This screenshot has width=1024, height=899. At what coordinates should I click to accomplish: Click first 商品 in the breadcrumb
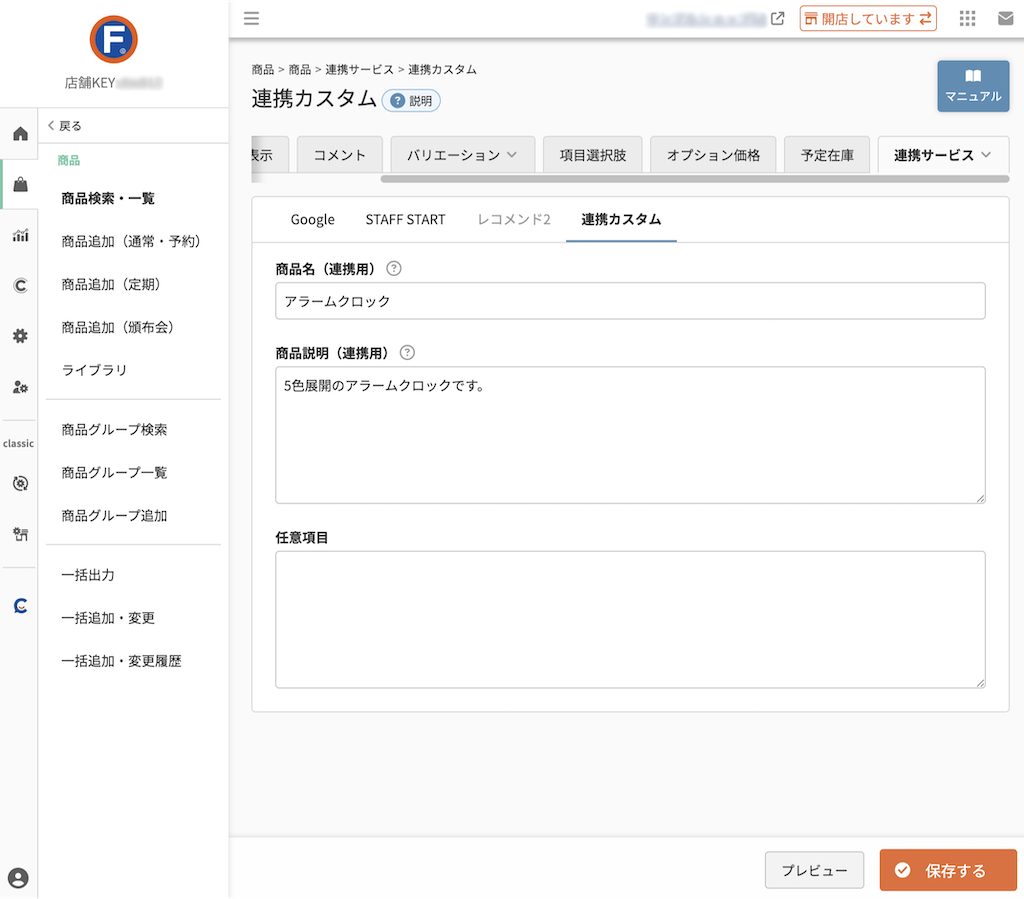(x=263, y=69)
